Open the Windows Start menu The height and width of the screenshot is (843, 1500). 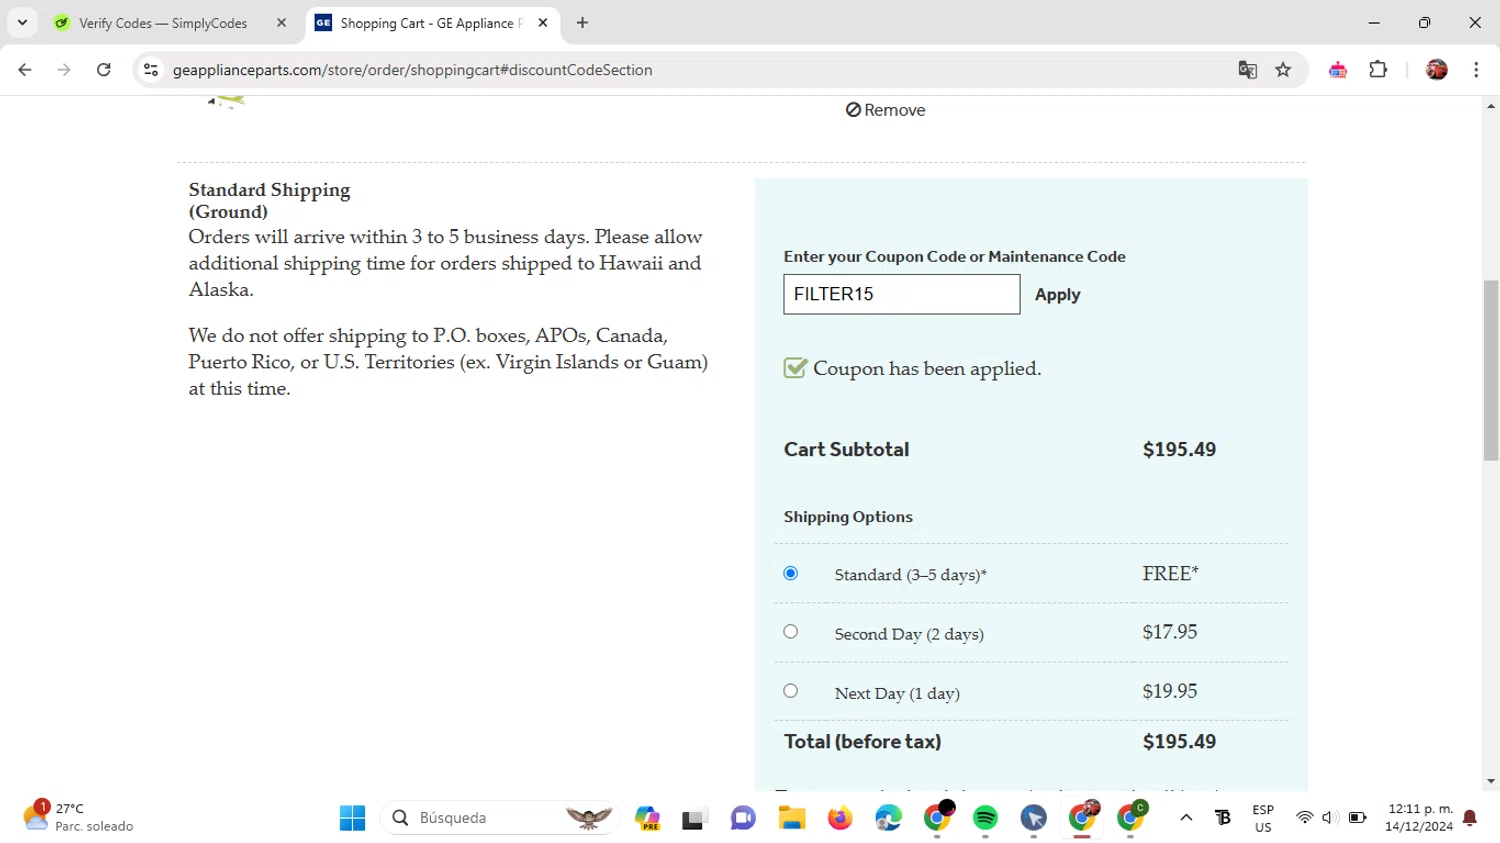point(352,818)
